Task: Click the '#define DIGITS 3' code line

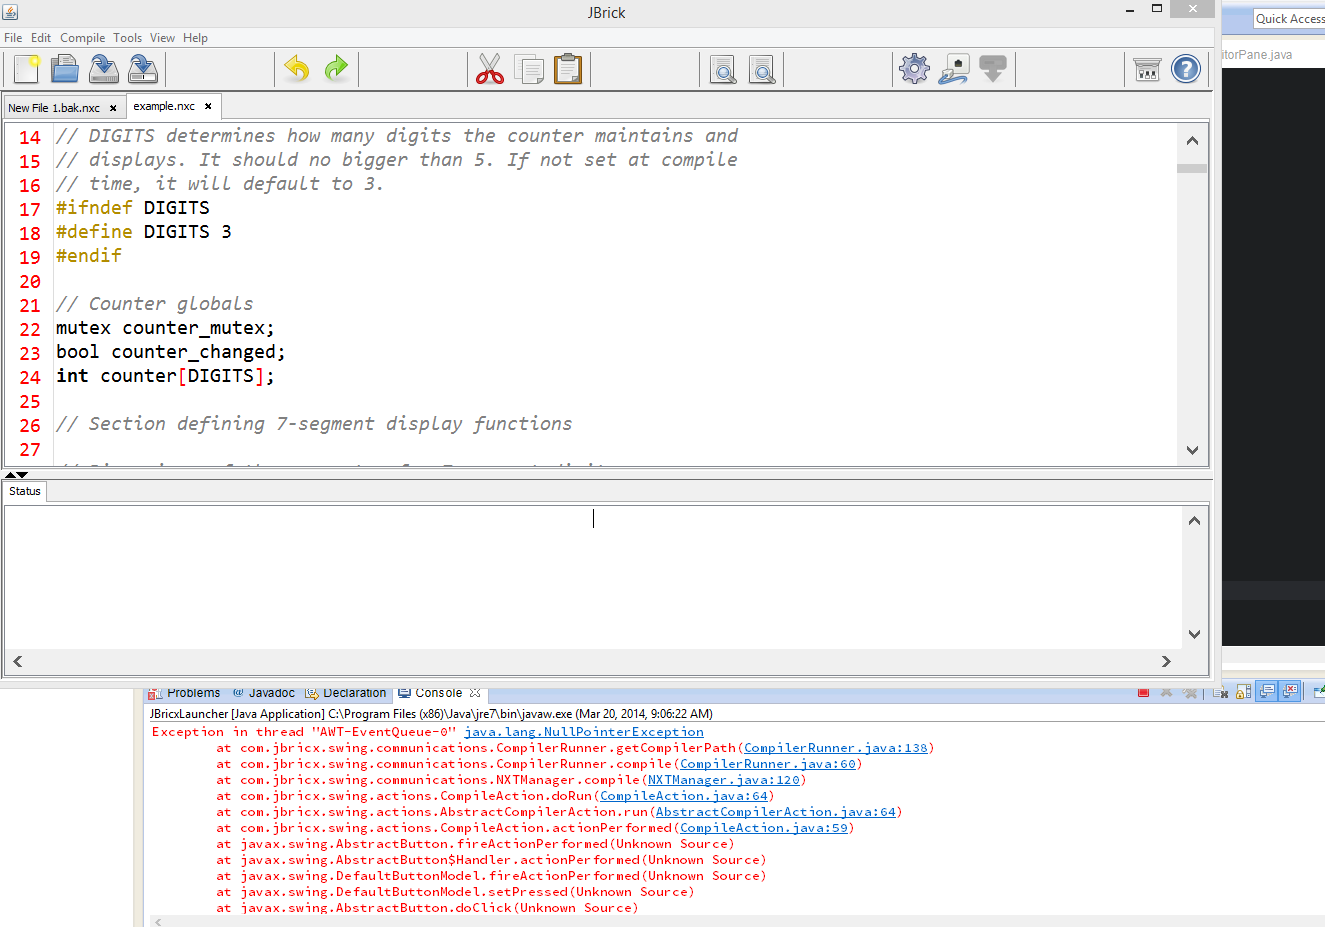Action: pyautogui.click(x=143, y=232)
